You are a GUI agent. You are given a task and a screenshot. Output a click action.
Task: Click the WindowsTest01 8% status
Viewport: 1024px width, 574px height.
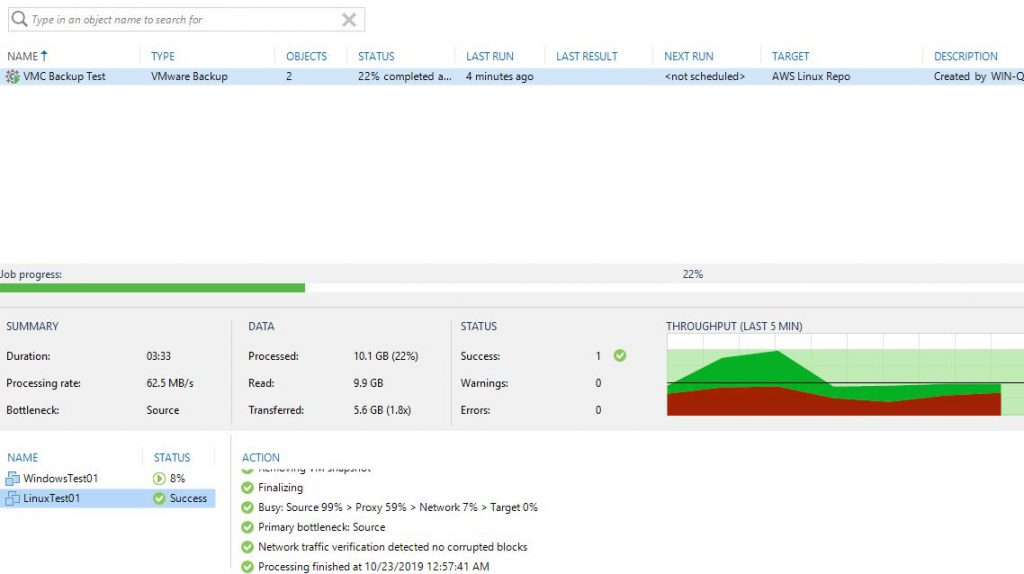pos(178,479)
